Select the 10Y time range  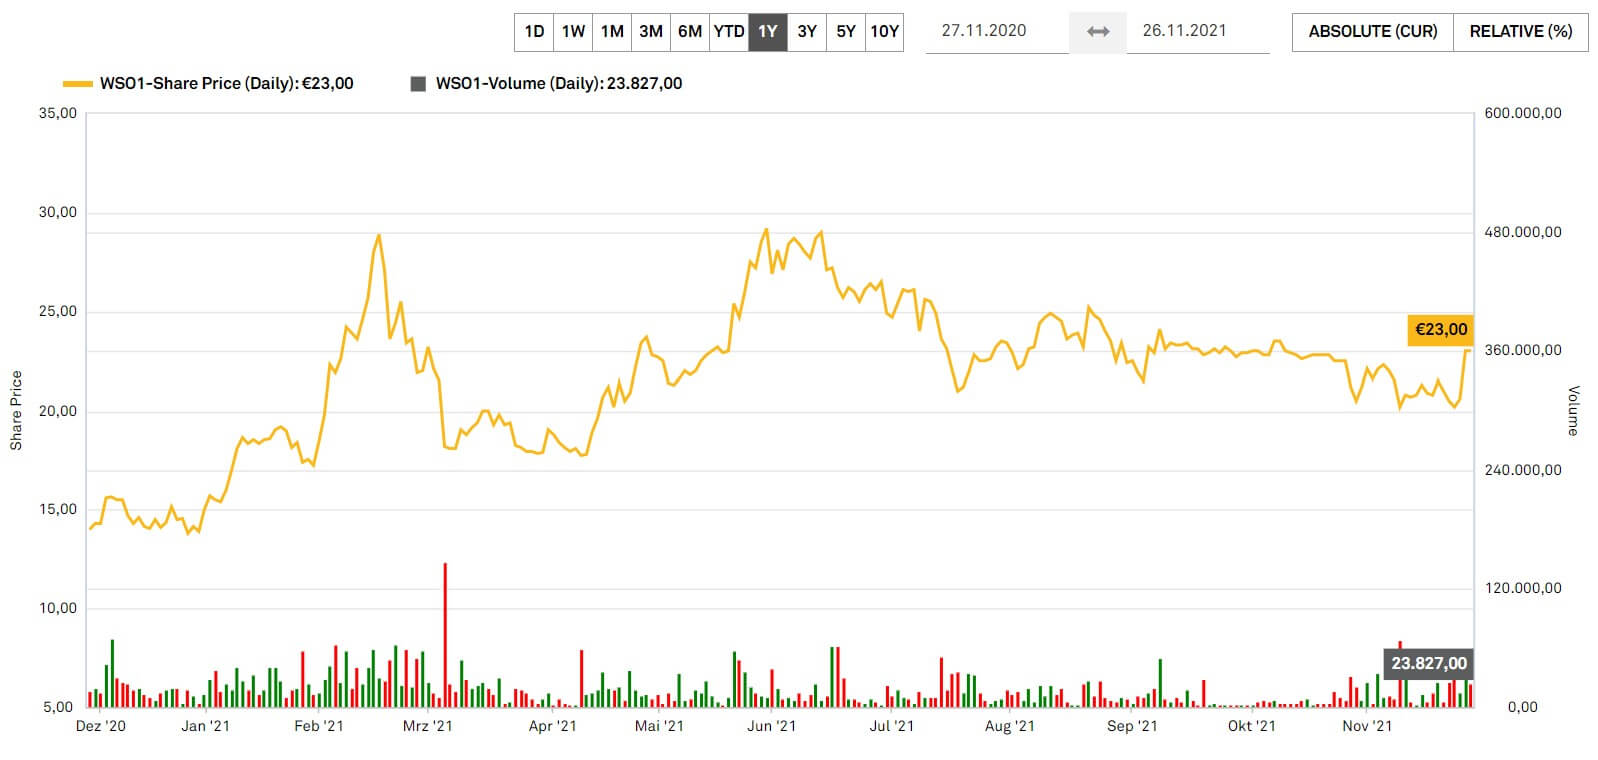[x=884, y=32]
